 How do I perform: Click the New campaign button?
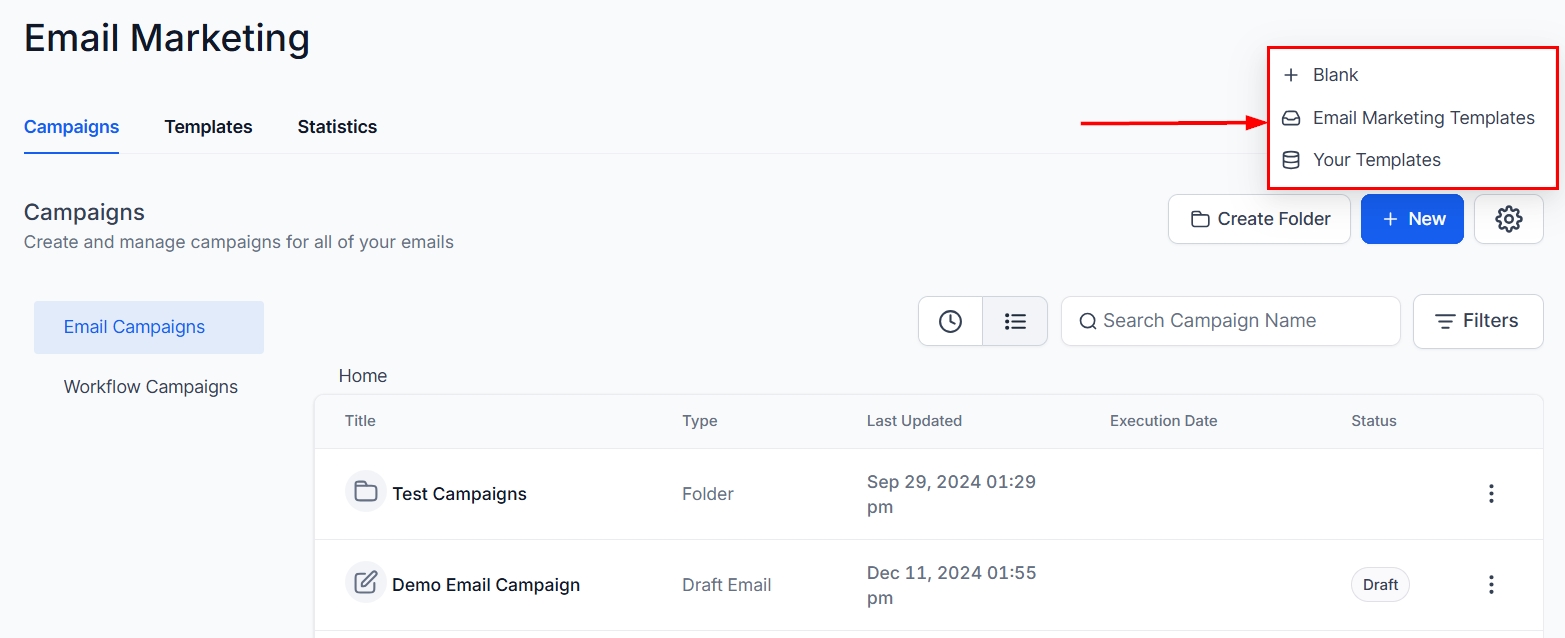(x=1412, y=219)
